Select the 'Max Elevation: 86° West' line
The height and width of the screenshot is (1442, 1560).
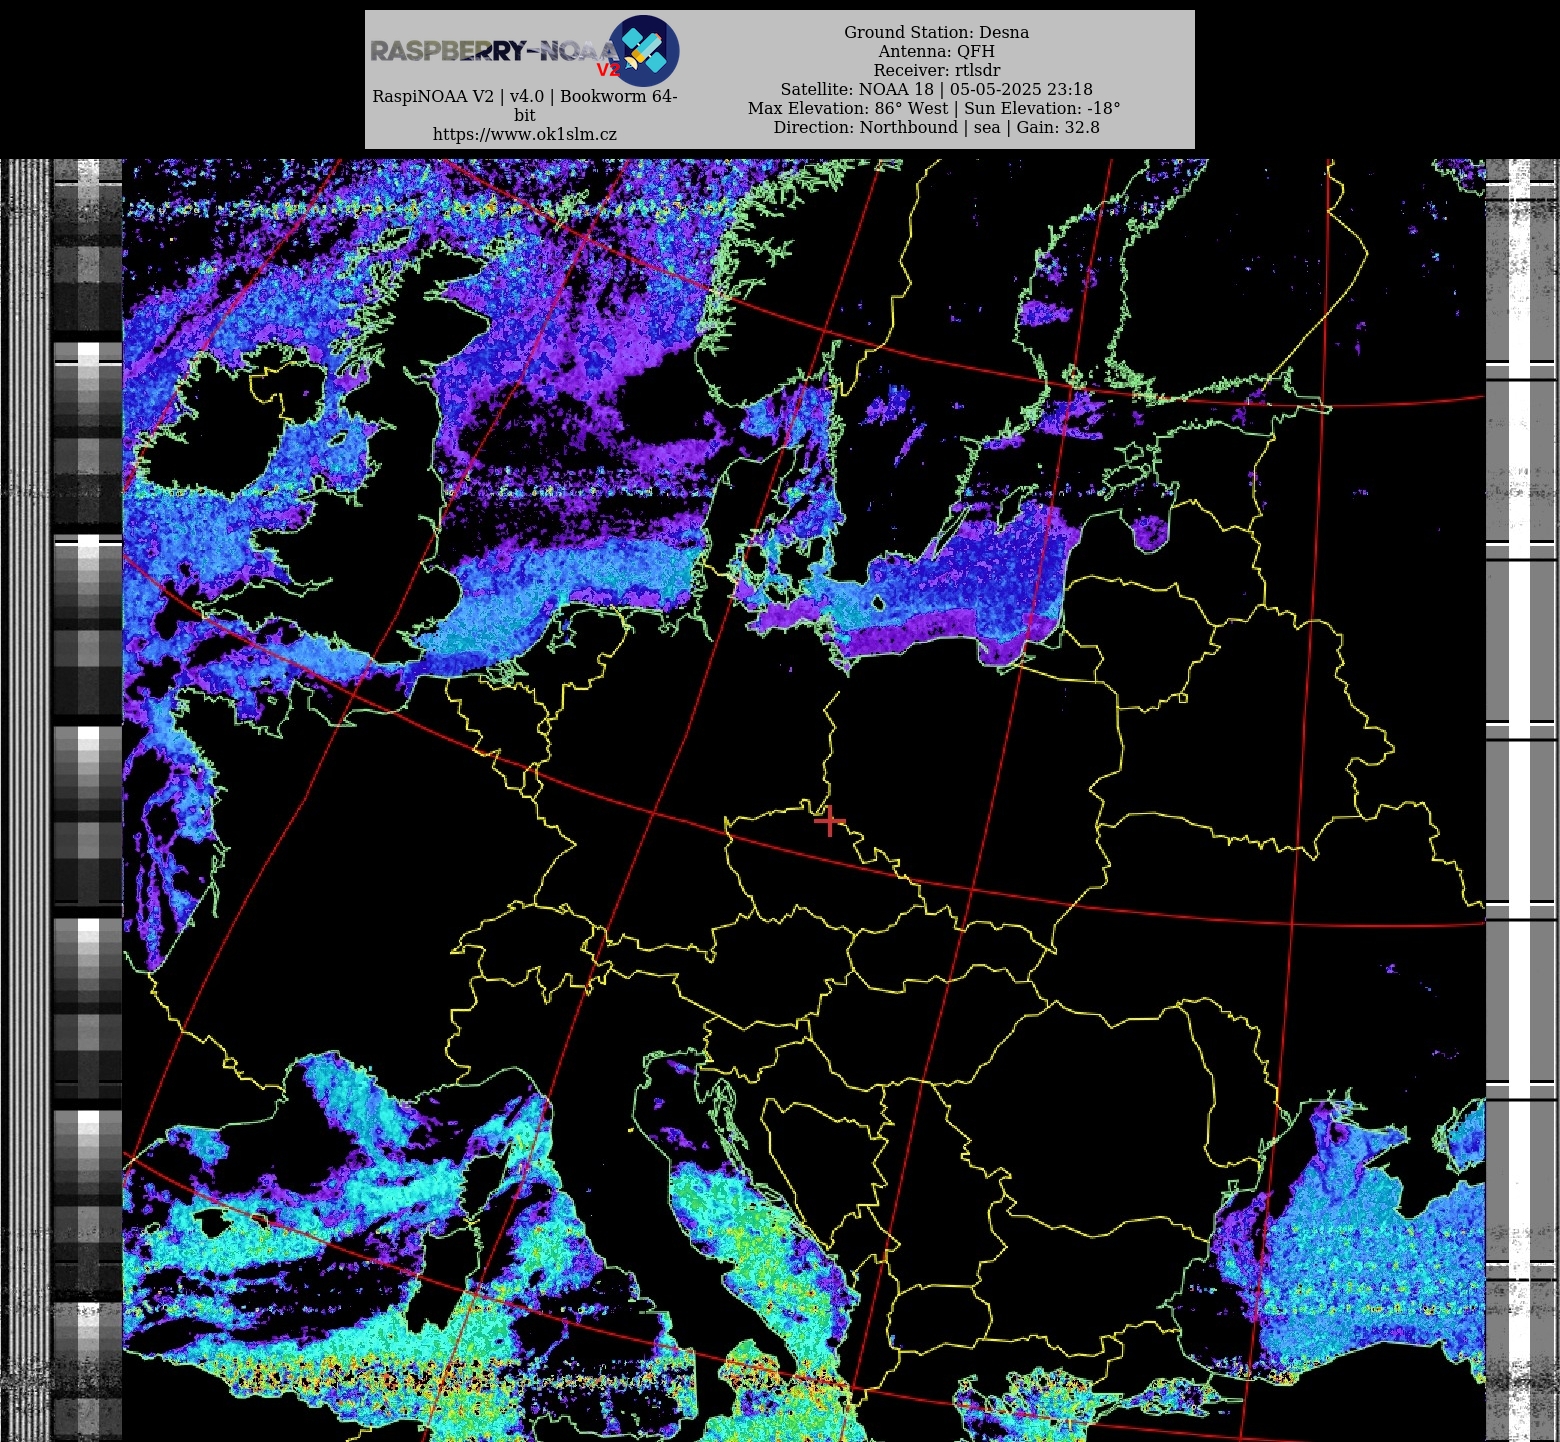coord(934,108)
